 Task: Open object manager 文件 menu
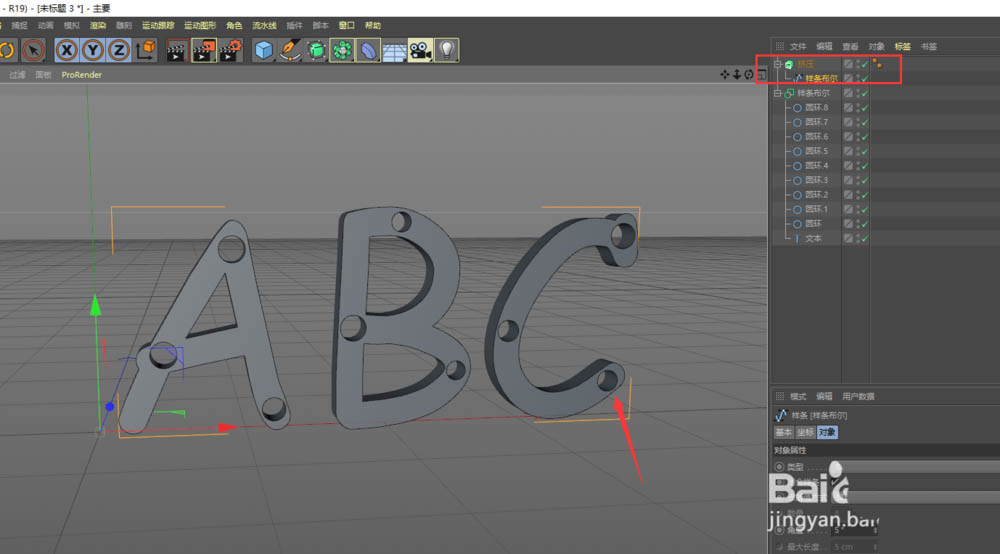point(798,47)
